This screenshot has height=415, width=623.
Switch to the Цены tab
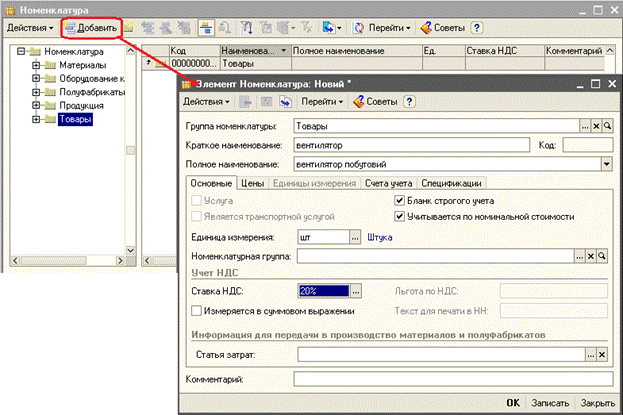coord(253,183)
